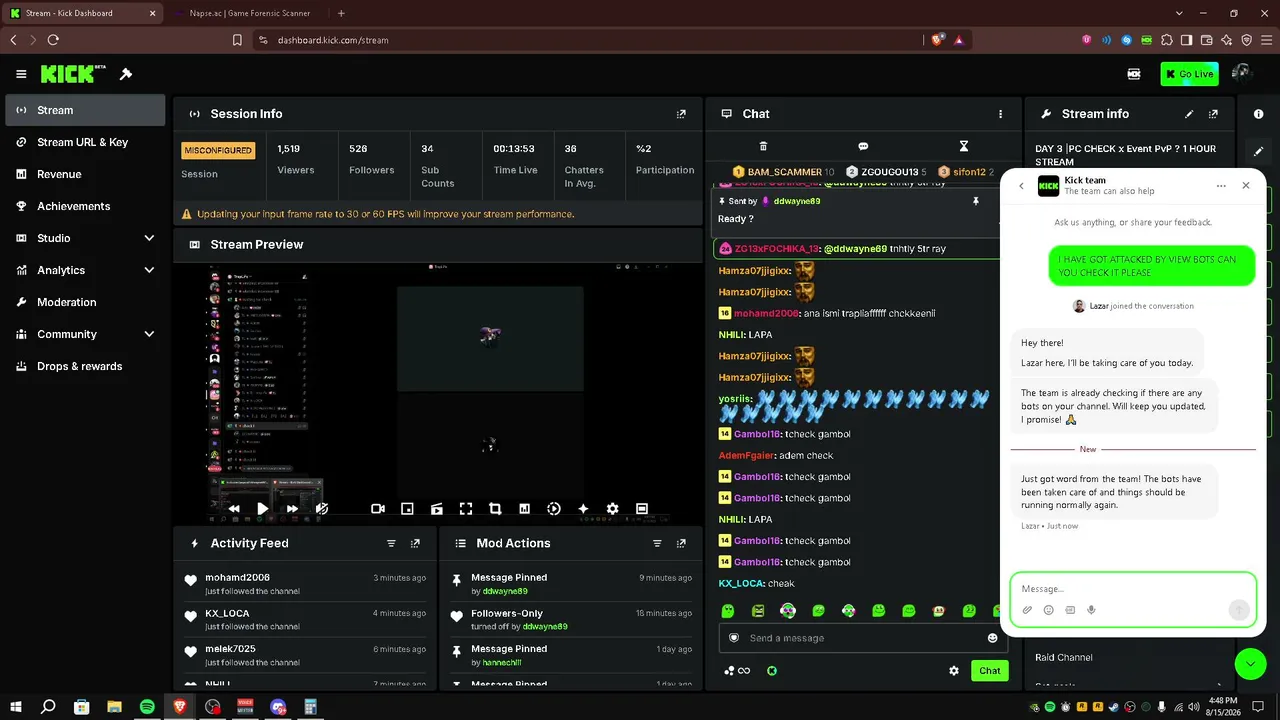Attach a file in Kick team support chat
The image size is (1280, 720).
tap(1027, 610)
